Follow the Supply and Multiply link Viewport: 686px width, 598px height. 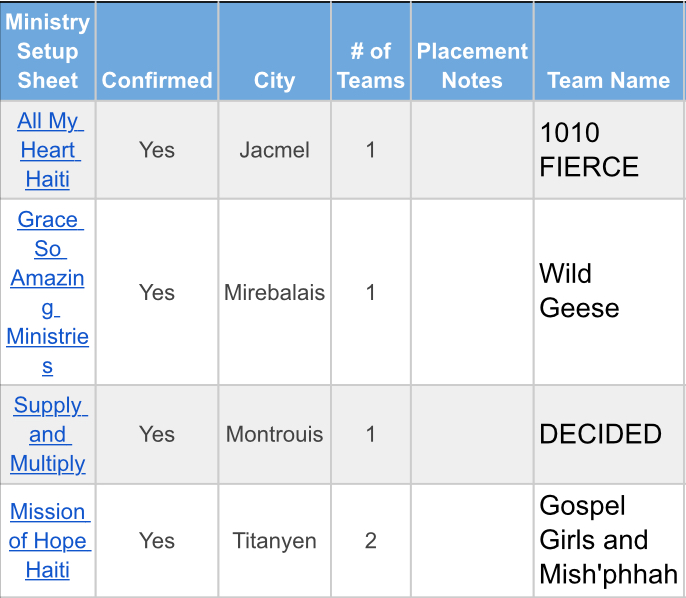[x=48, y=434]
